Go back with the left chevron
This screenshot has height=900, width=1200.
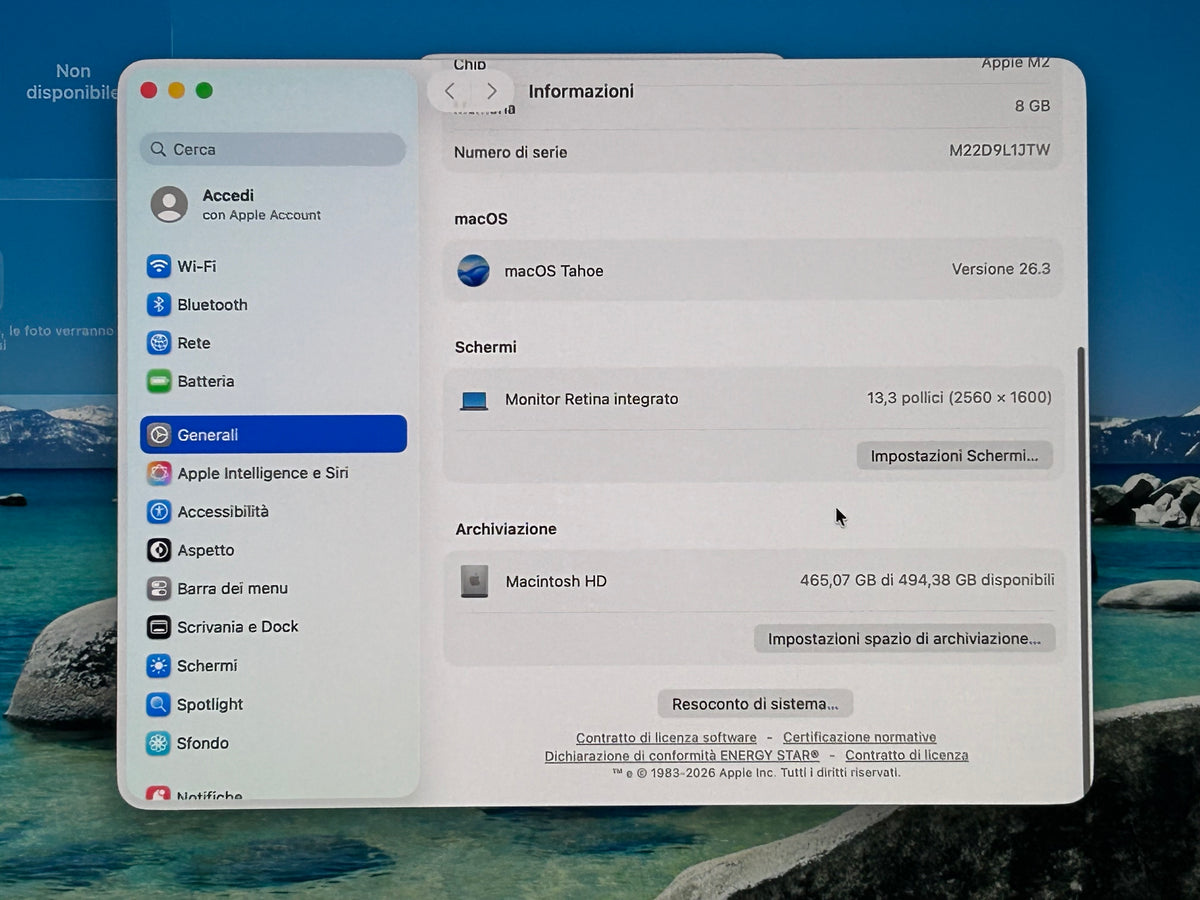tap(450, 91)
